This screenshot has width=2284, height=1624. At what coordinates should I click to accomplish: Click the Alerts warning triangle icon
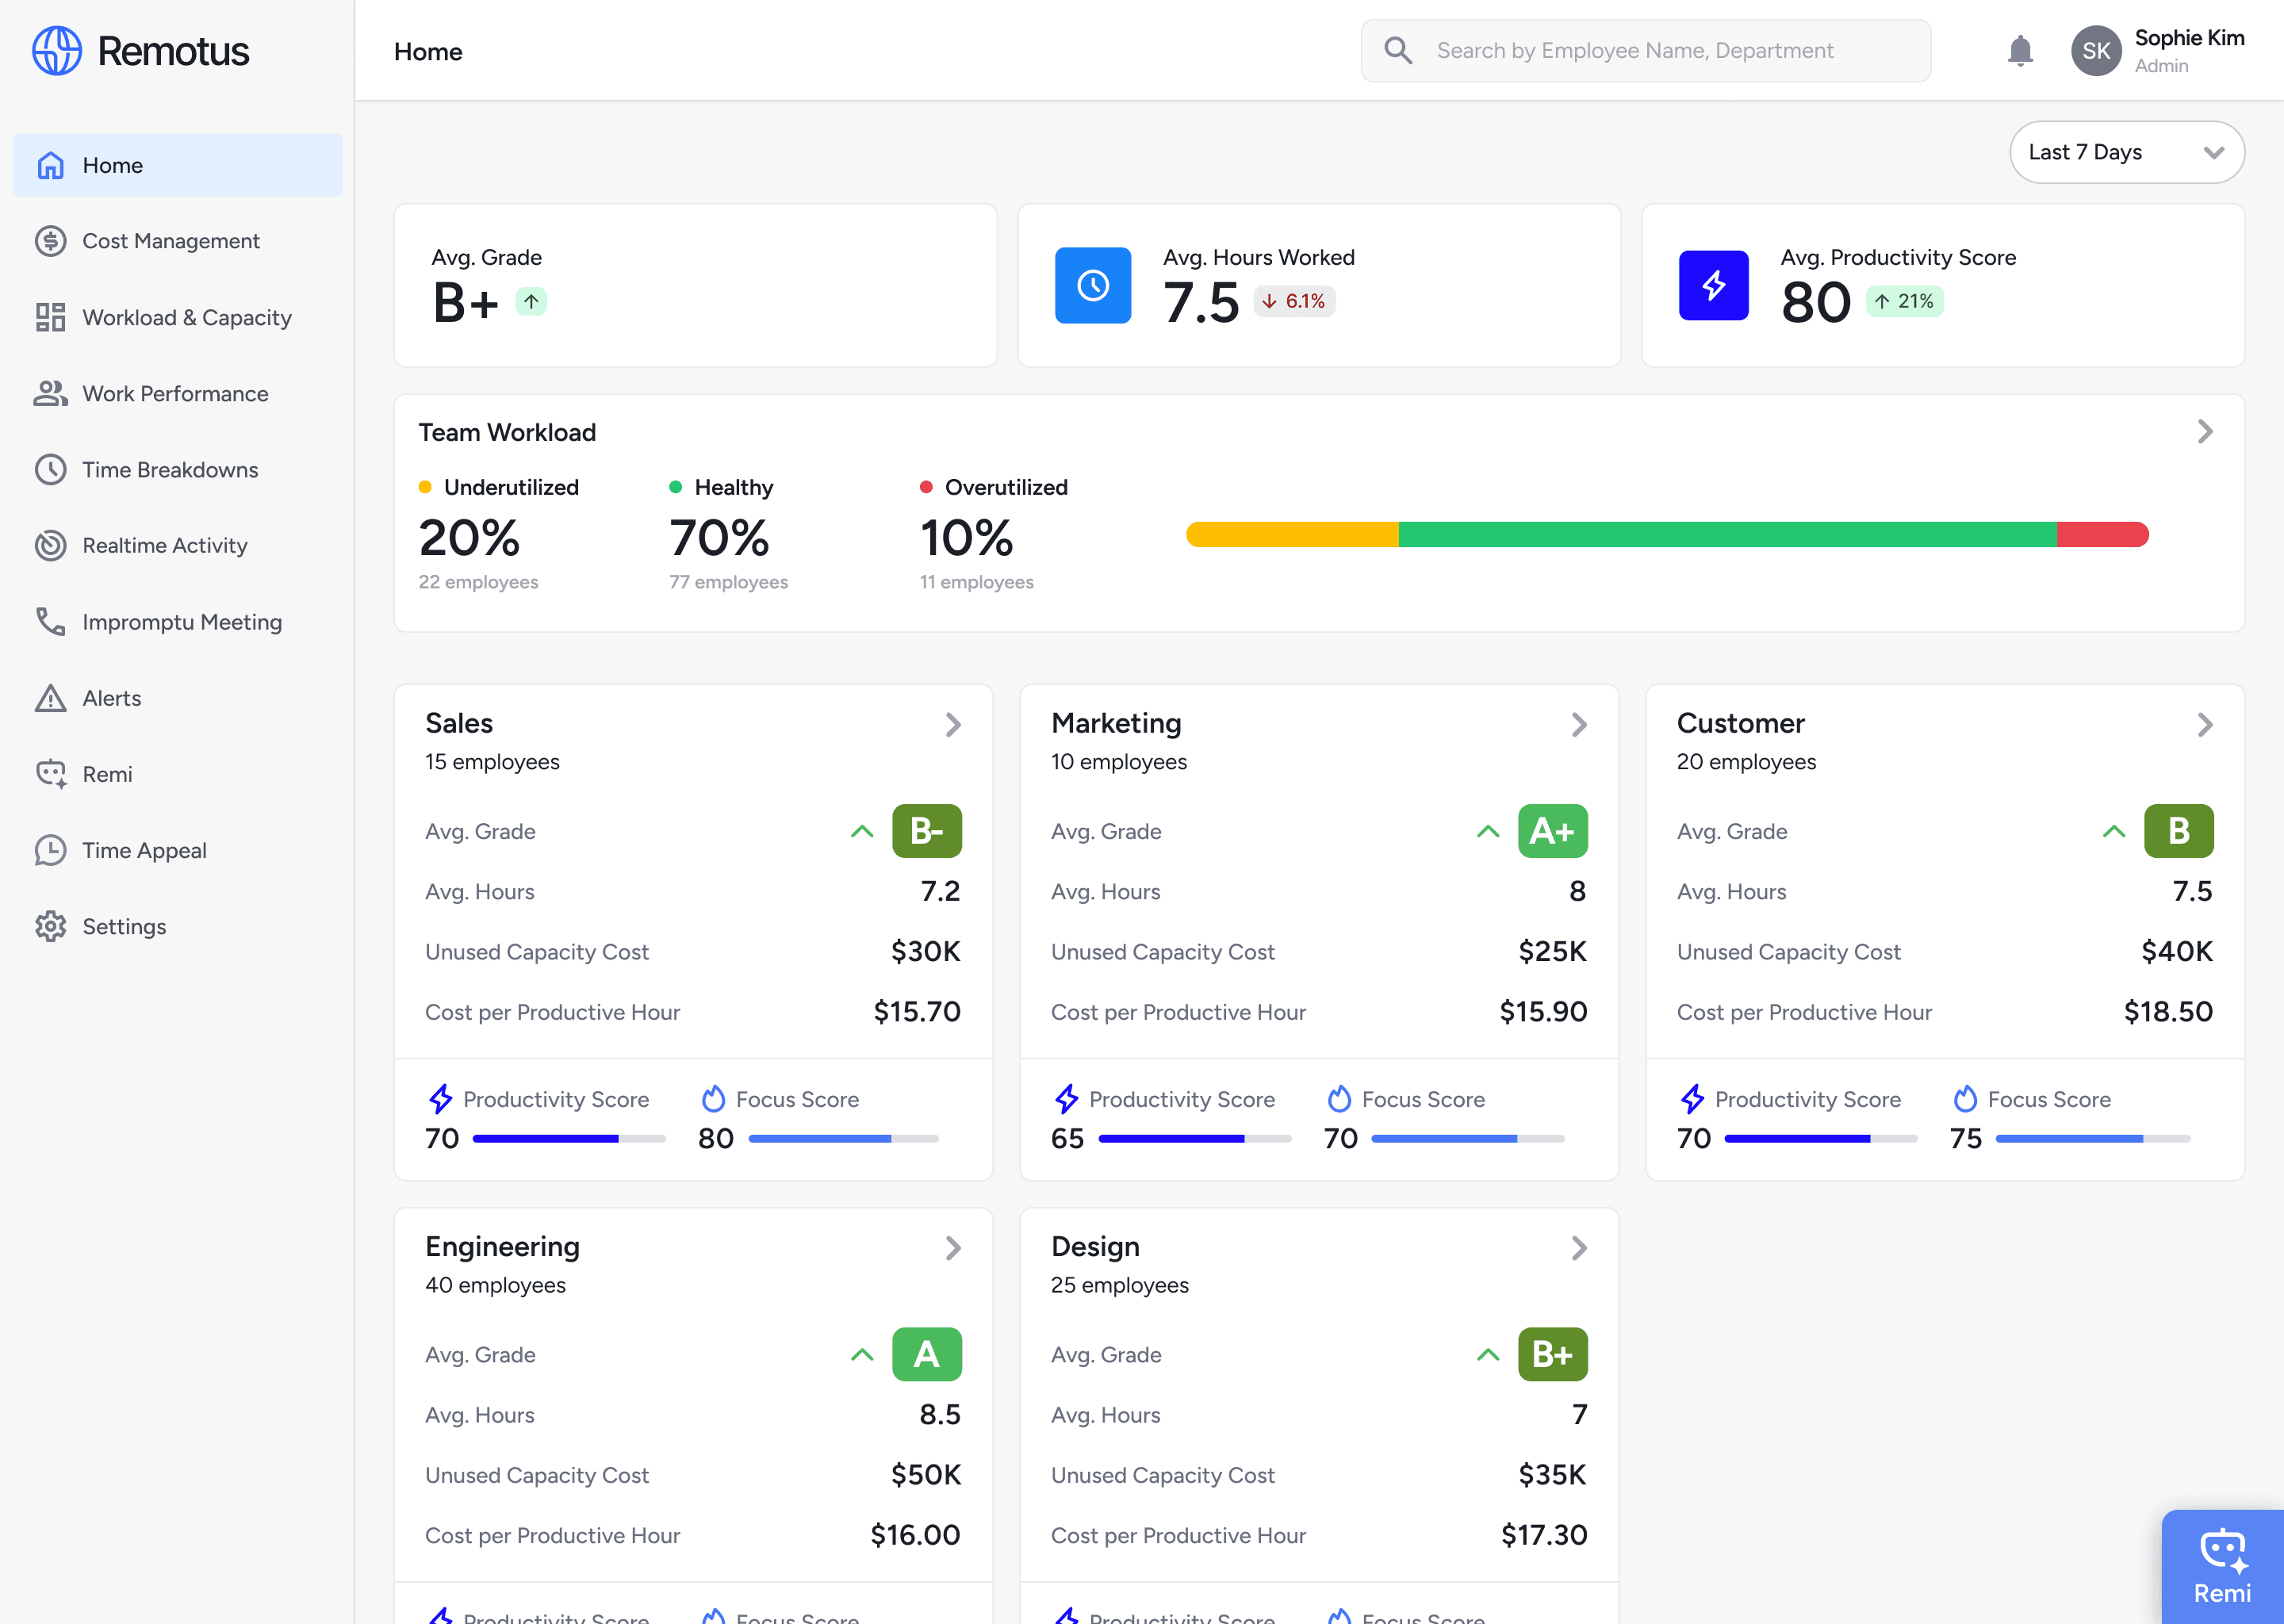pyautogui.click(x=50, y=698)
